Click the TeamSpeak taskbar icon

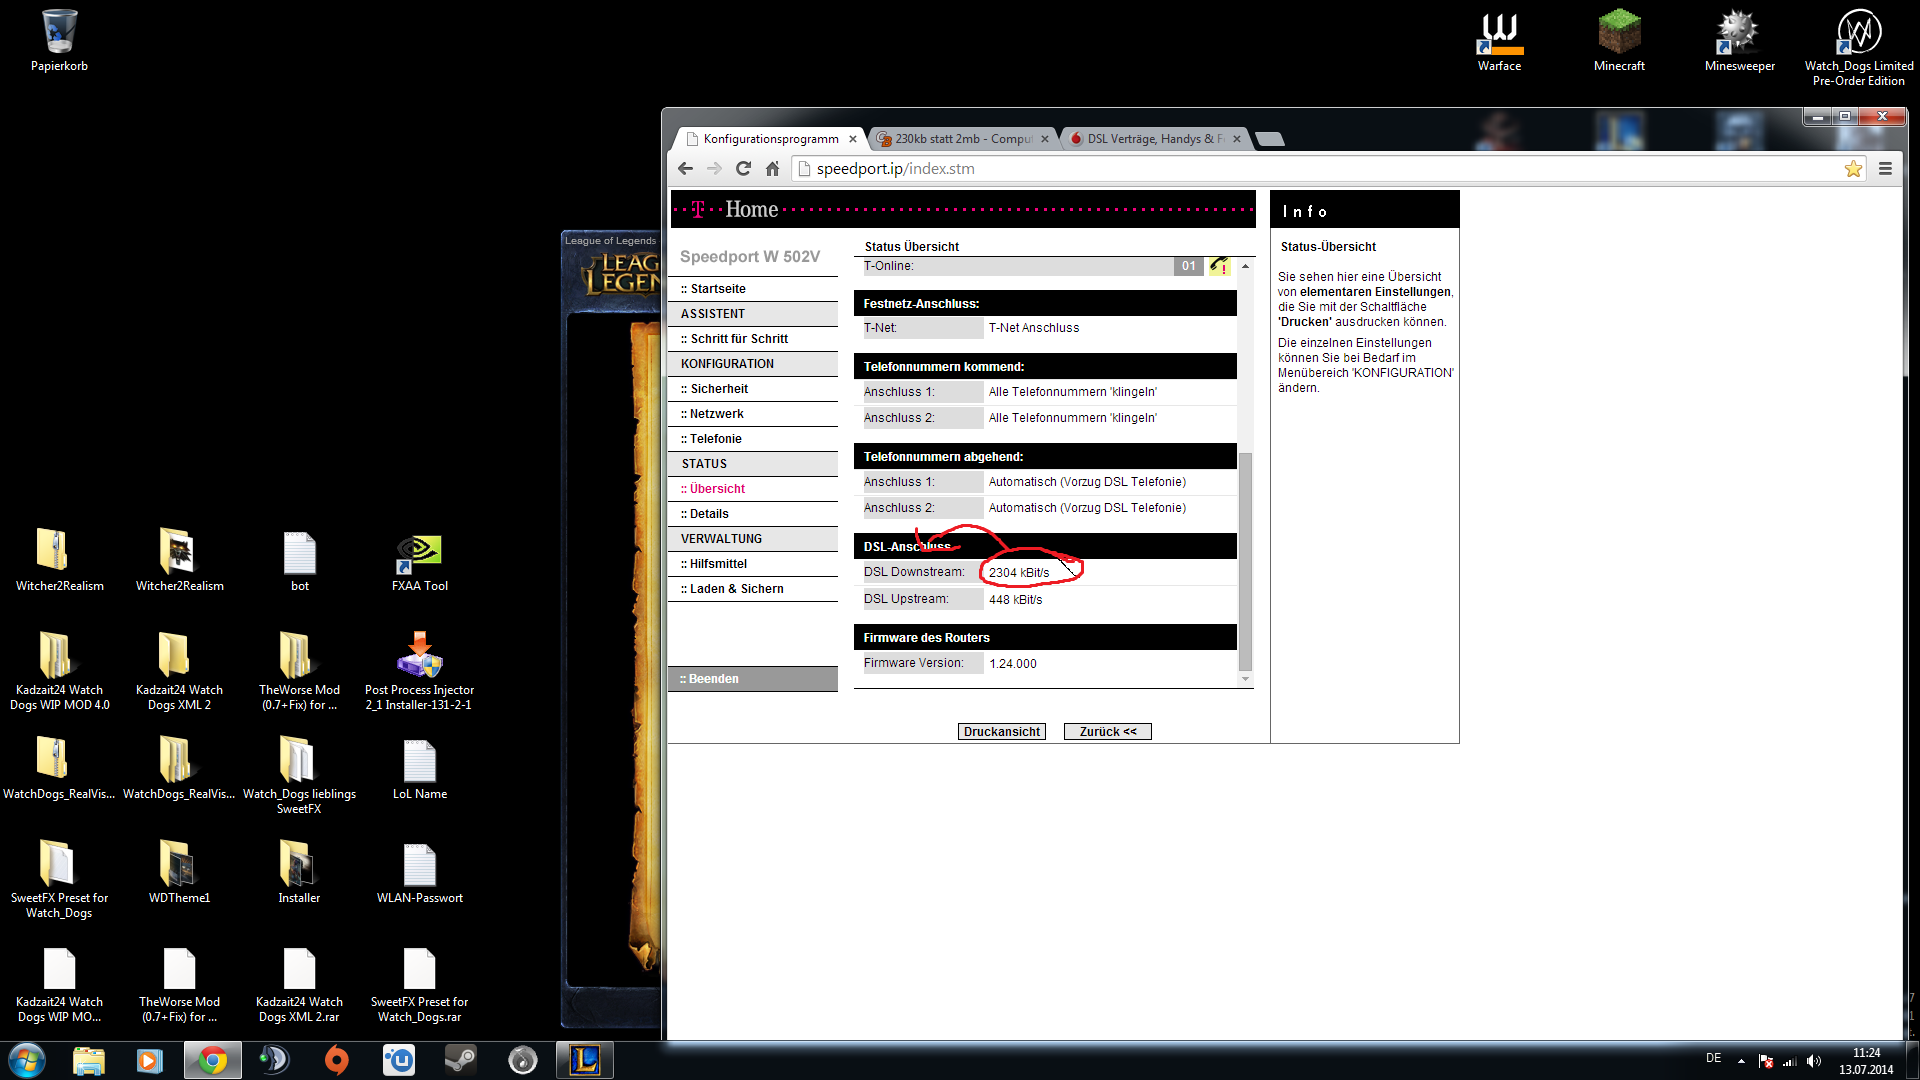[x=274, y=1060]
